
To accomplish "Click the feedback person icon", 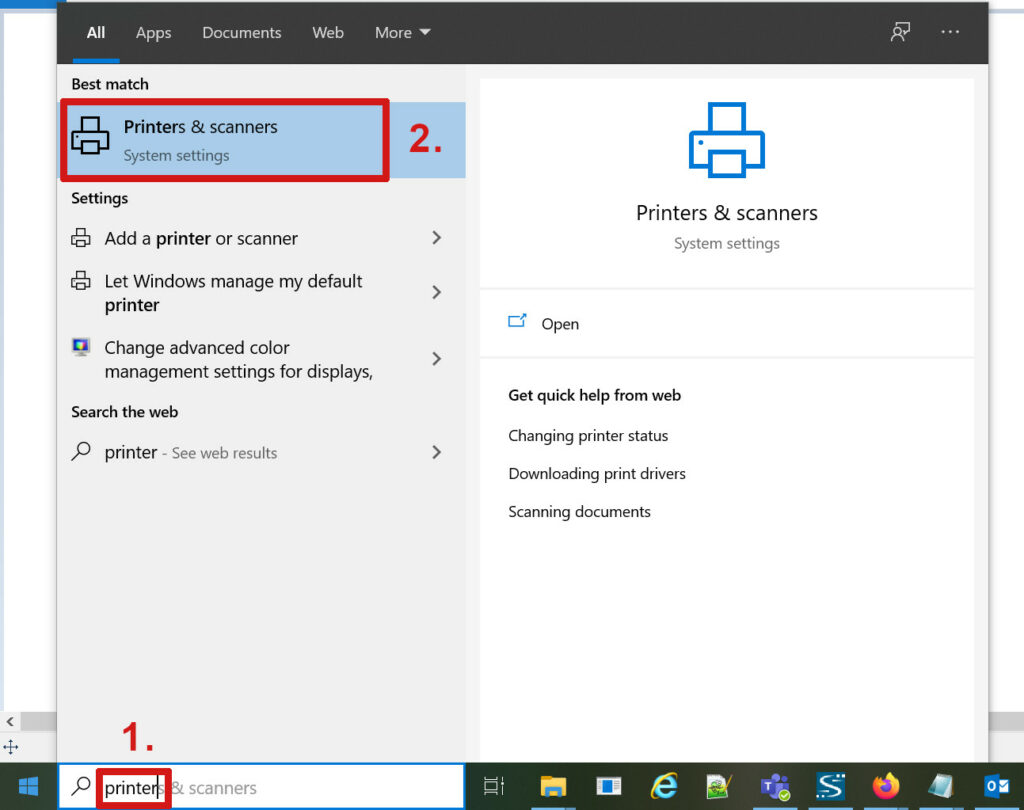I will tap(901, 31).
